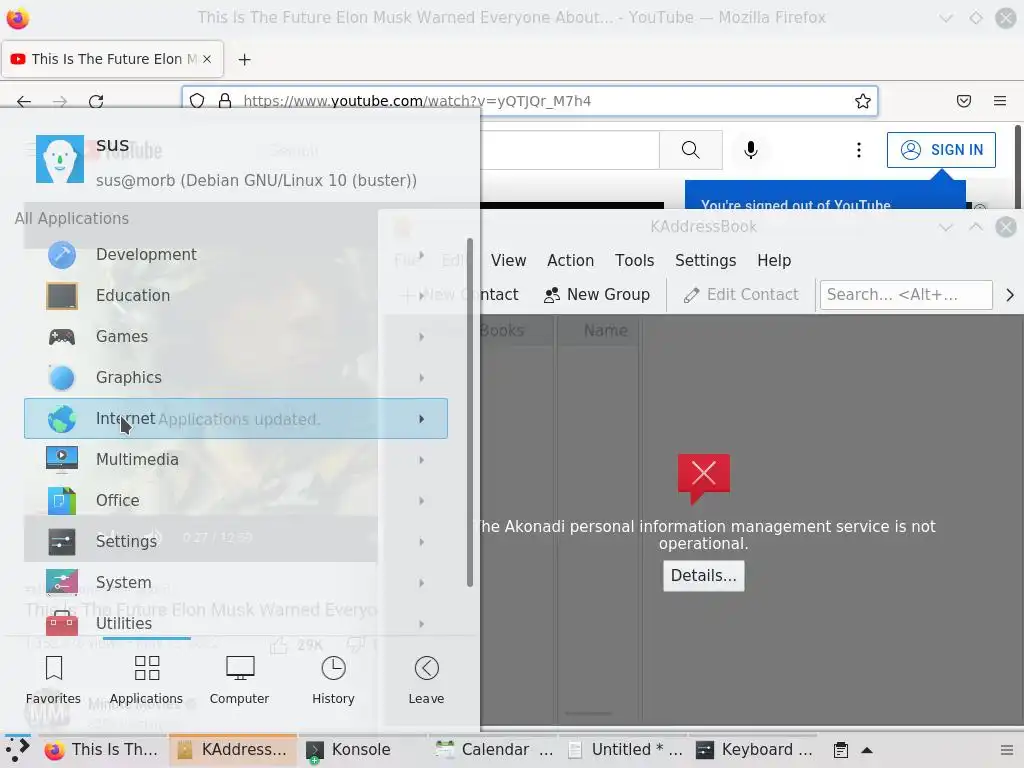Click the Settings category sliders icon
The width and height of the screenshot is (1024, 768).
coord(62,541)
